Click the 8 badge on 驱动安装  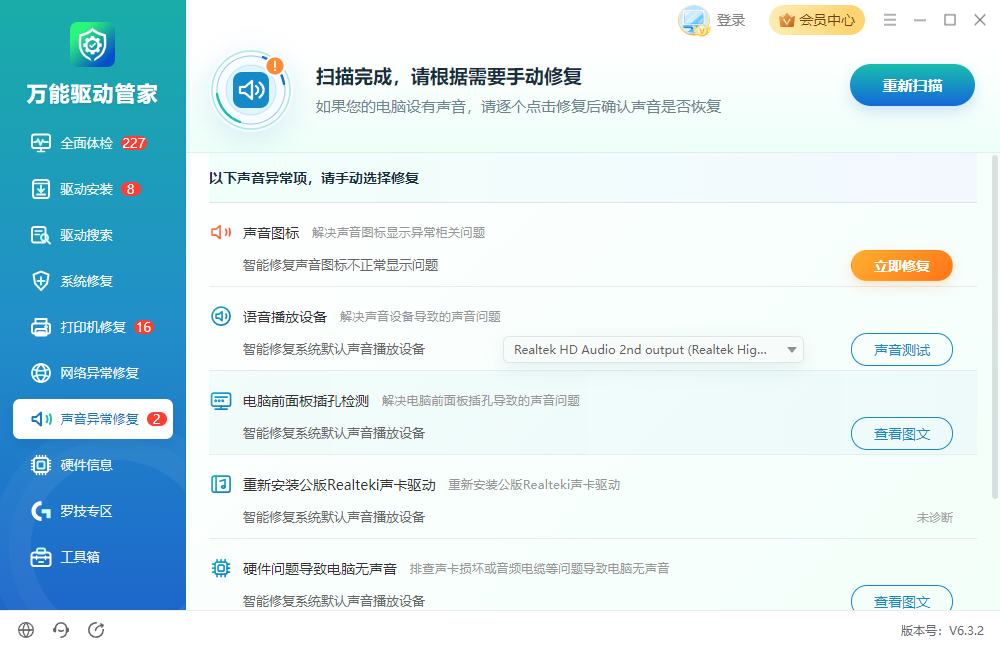click(x=130, y=189)
